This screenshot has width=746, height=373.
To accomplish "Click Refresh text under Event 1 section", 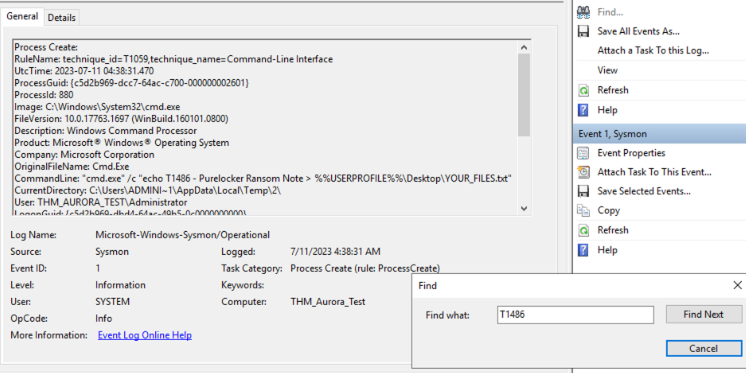I will point(613,230).
